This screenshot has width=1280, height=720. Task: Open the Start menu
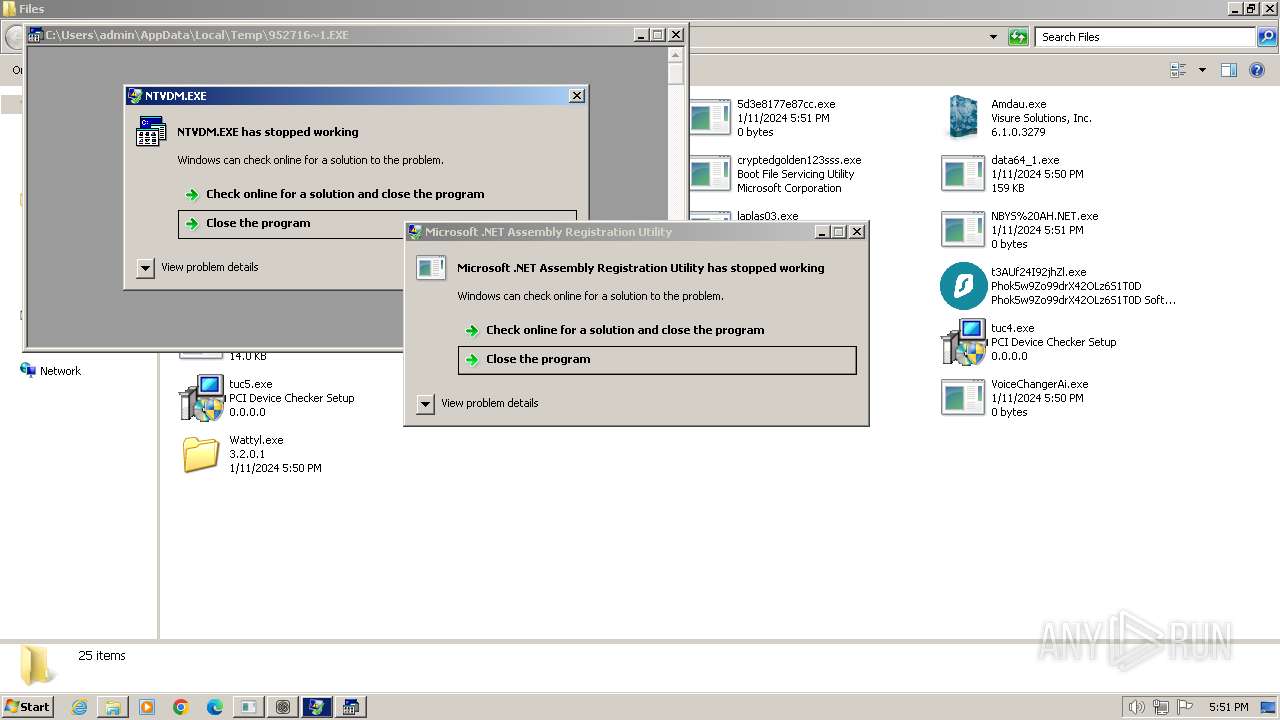pos(27,706)
